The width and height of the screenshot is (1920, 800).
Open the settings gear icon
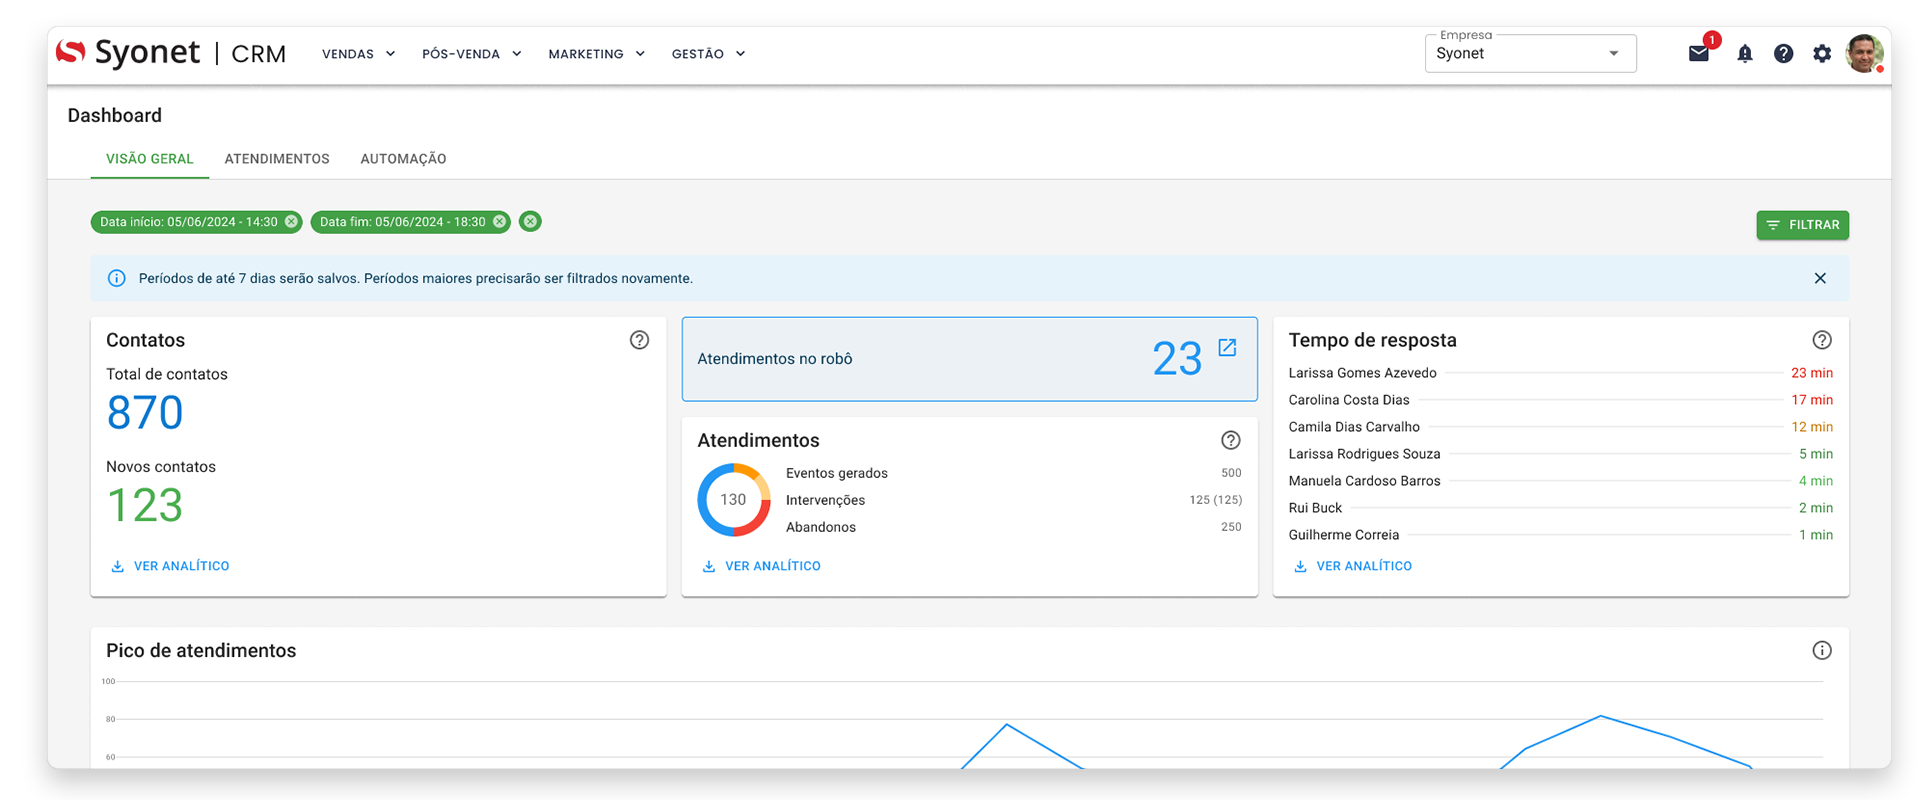tap(1822, 54)
